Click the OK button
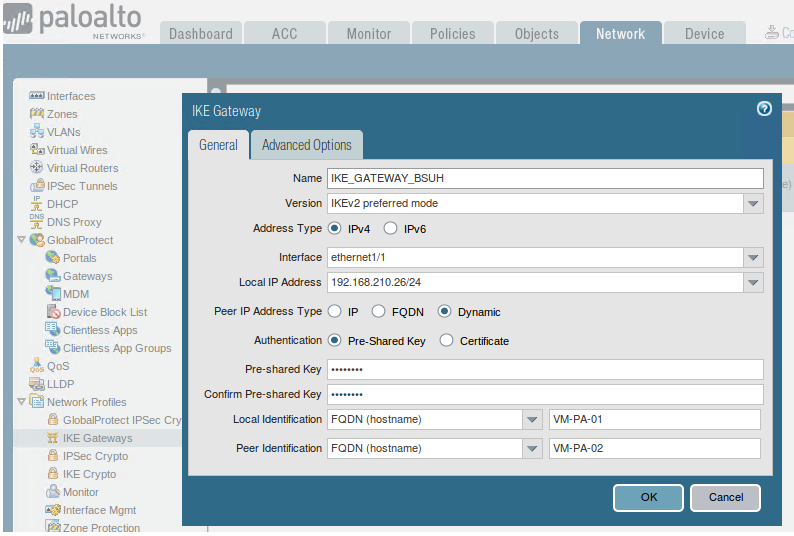 (648, 497)
